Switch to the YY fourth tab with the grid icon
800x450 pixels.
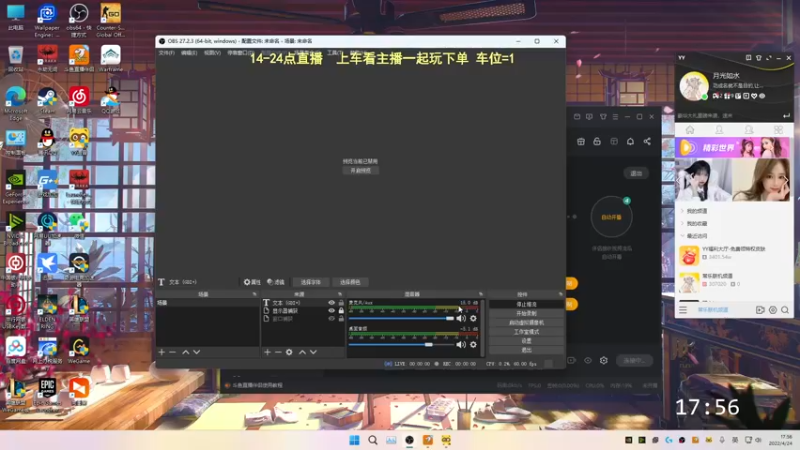coord(778,130)
